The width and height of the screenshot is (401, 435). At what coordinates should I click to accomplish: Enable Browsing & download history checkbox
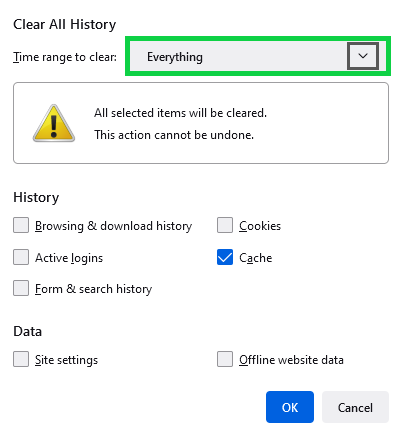(x=21, y=225)
